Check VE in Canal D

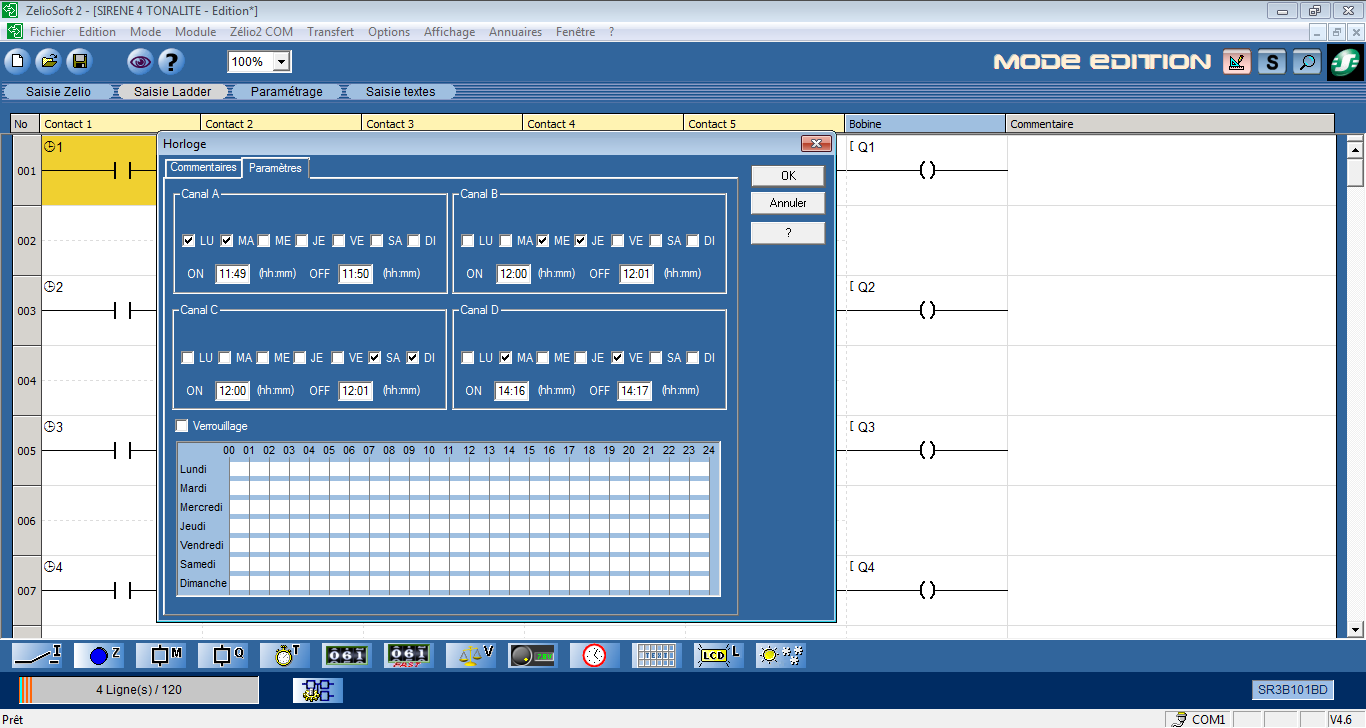point(619,358)
